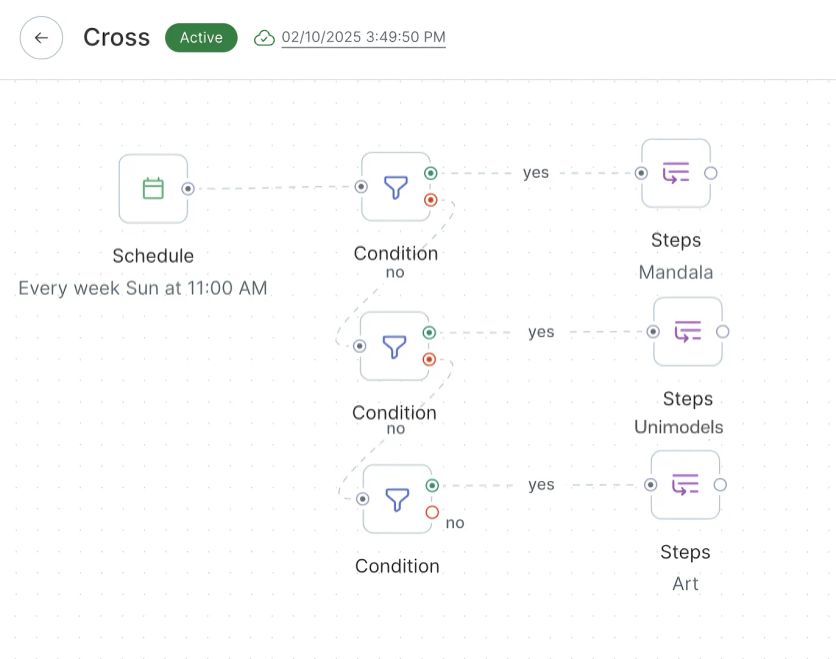
Task: Click the Art Steps node icon
Action: (685, 485)
